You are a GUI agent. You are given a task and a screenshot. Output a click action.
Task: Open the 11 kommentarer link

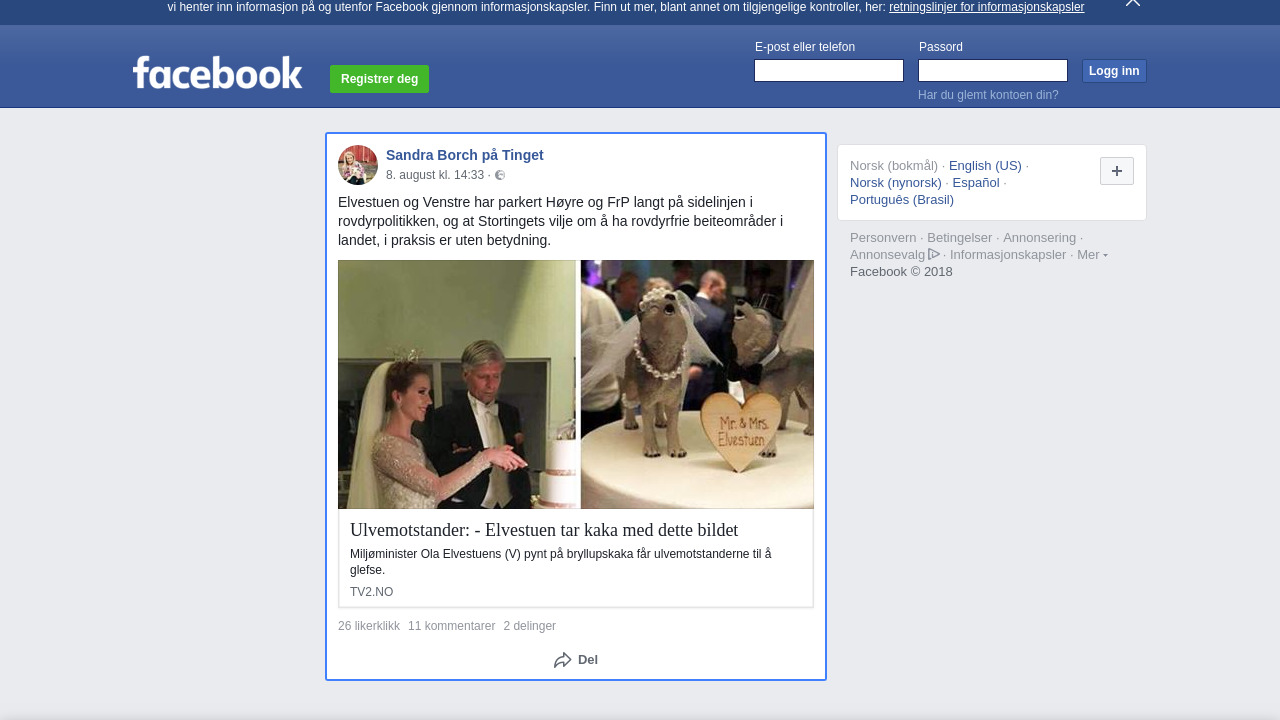coord(451,626)
